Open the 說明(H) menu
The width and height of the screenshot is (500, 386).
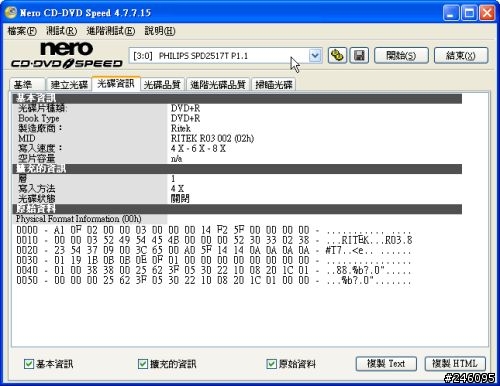(160, 31)
